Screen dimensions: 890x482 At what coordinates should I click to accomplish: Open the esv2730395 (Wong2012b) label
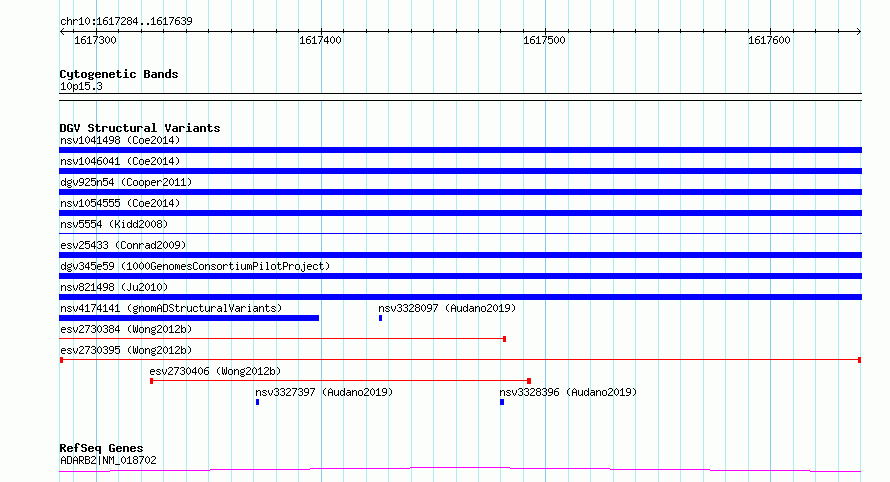[126, 350]
